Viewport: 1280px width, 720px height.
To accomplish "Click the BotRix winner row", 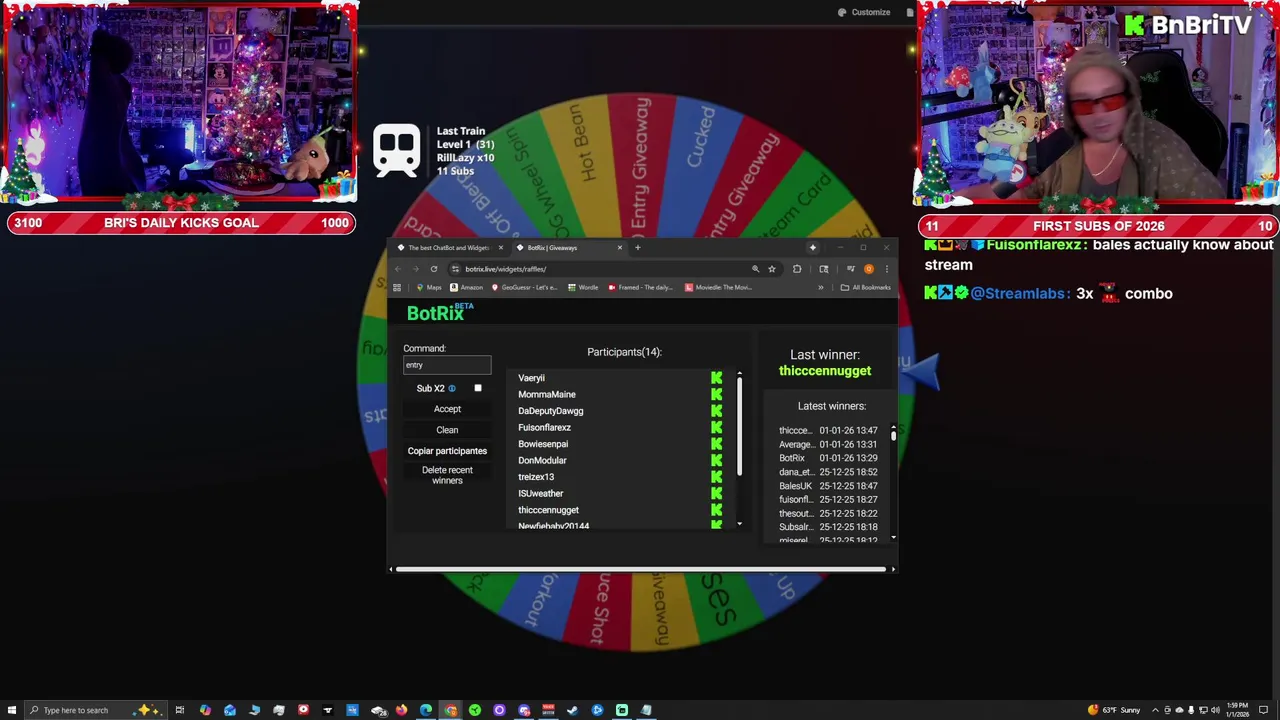I will coord(828,458).
